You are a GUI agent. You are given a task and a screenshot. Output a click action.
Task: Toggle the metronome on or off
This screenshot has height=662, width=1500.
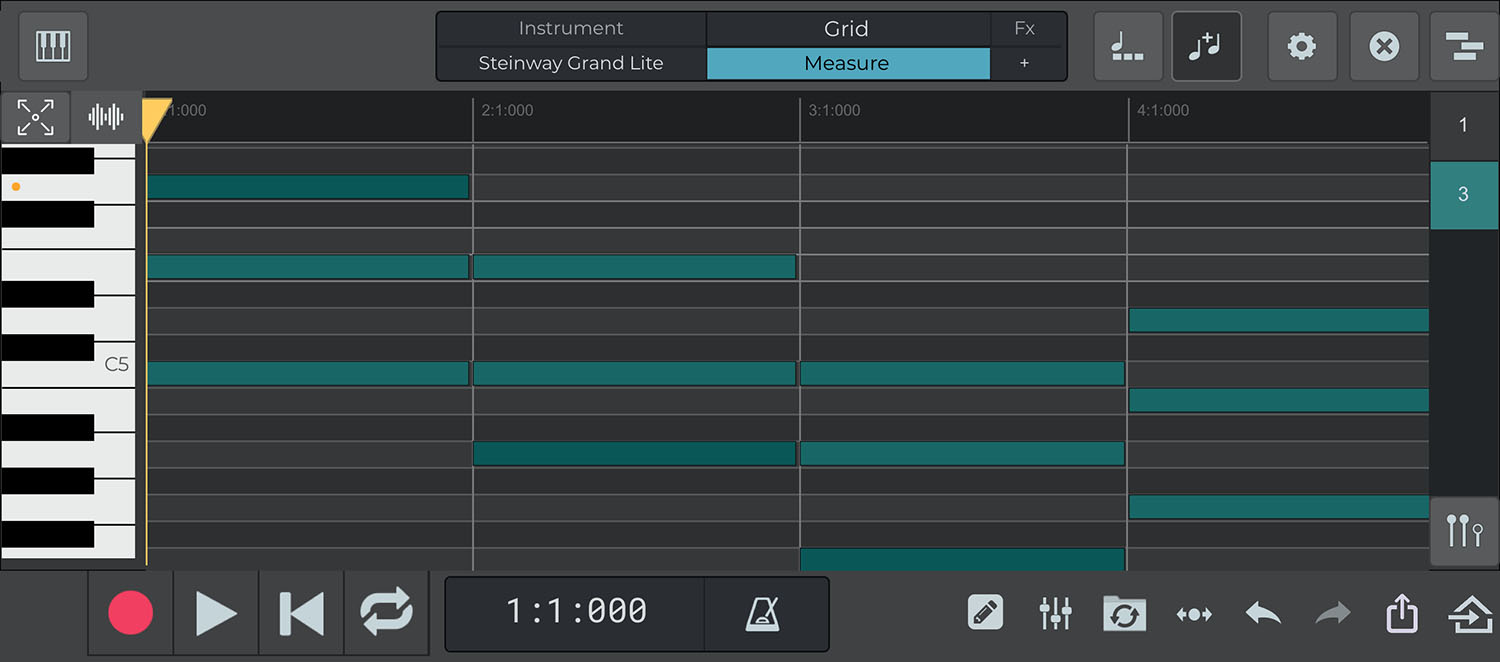[x=765, y=612]
